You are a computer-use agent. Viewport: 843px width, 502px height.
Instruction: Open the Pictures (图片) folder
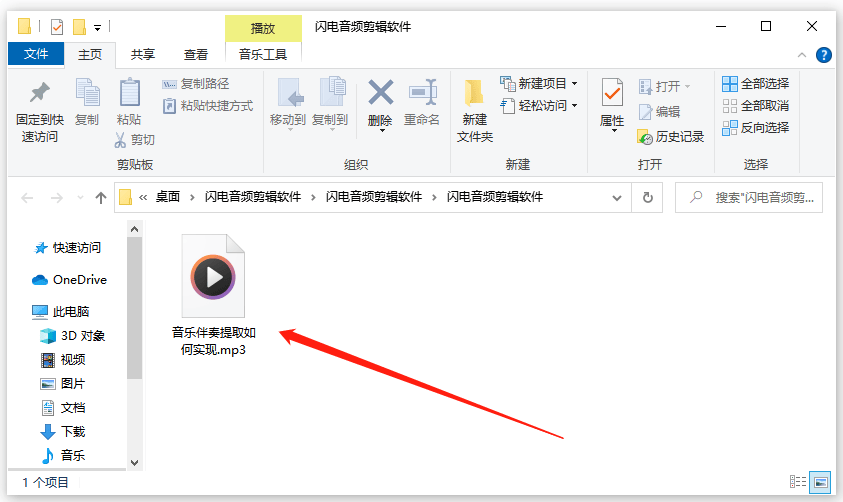(x=63, y=384)
